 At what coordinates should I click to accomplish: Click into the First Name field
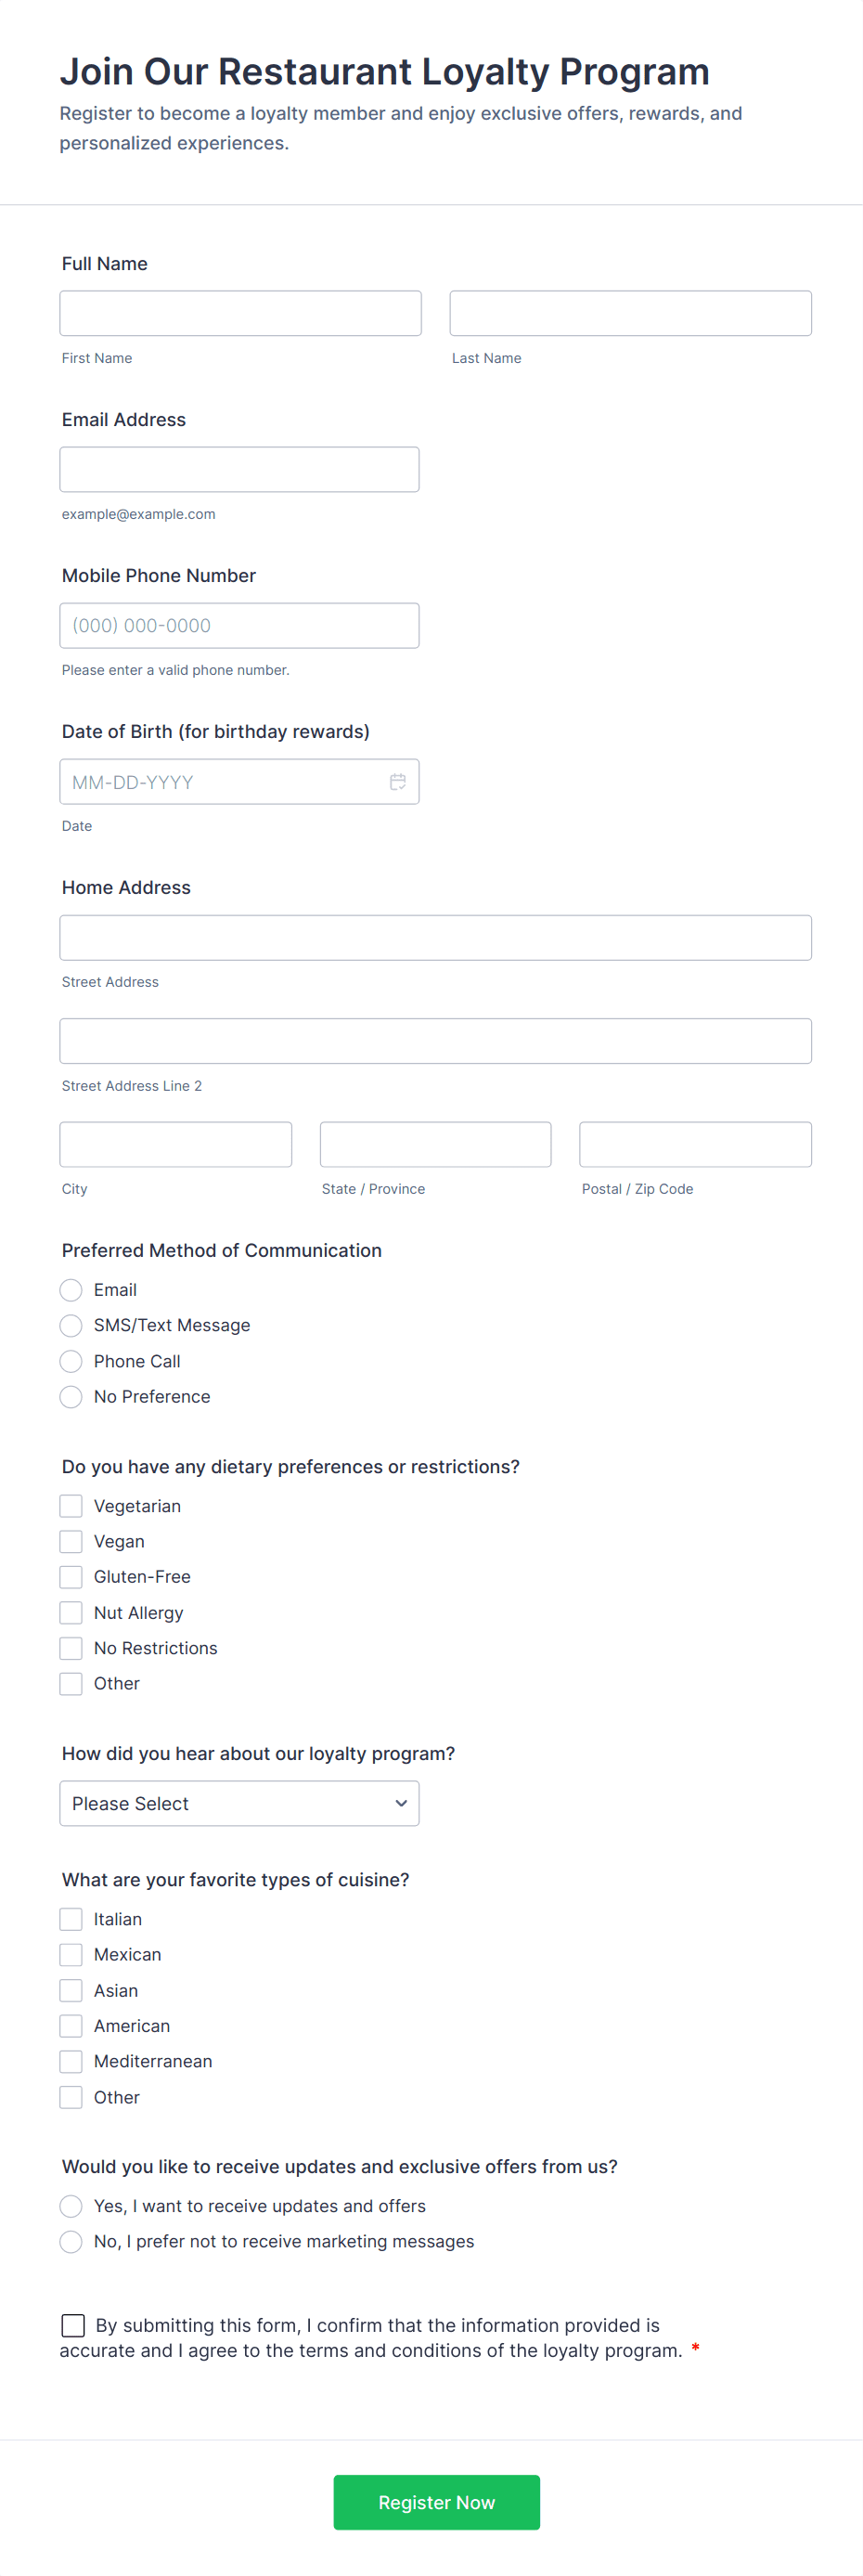point(240,313)
